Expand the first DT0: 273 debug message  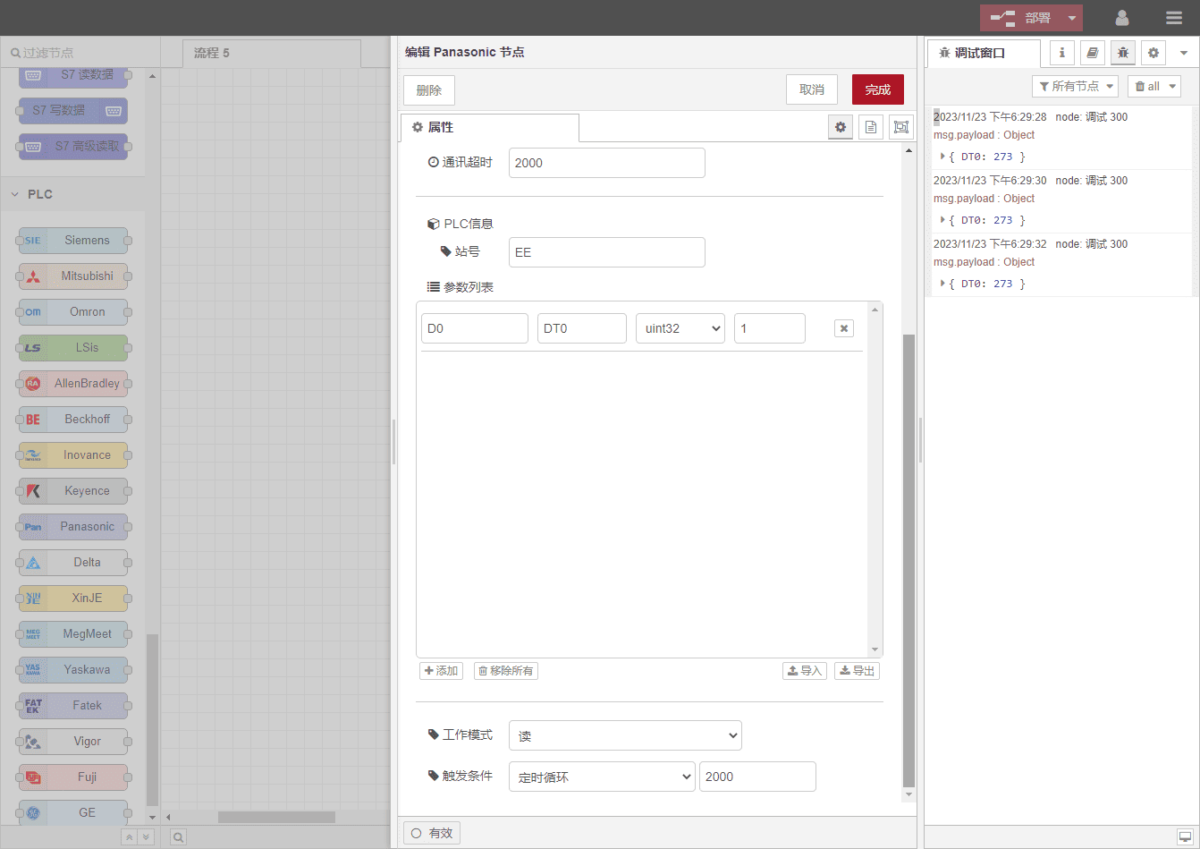click(x=943, y=157)
